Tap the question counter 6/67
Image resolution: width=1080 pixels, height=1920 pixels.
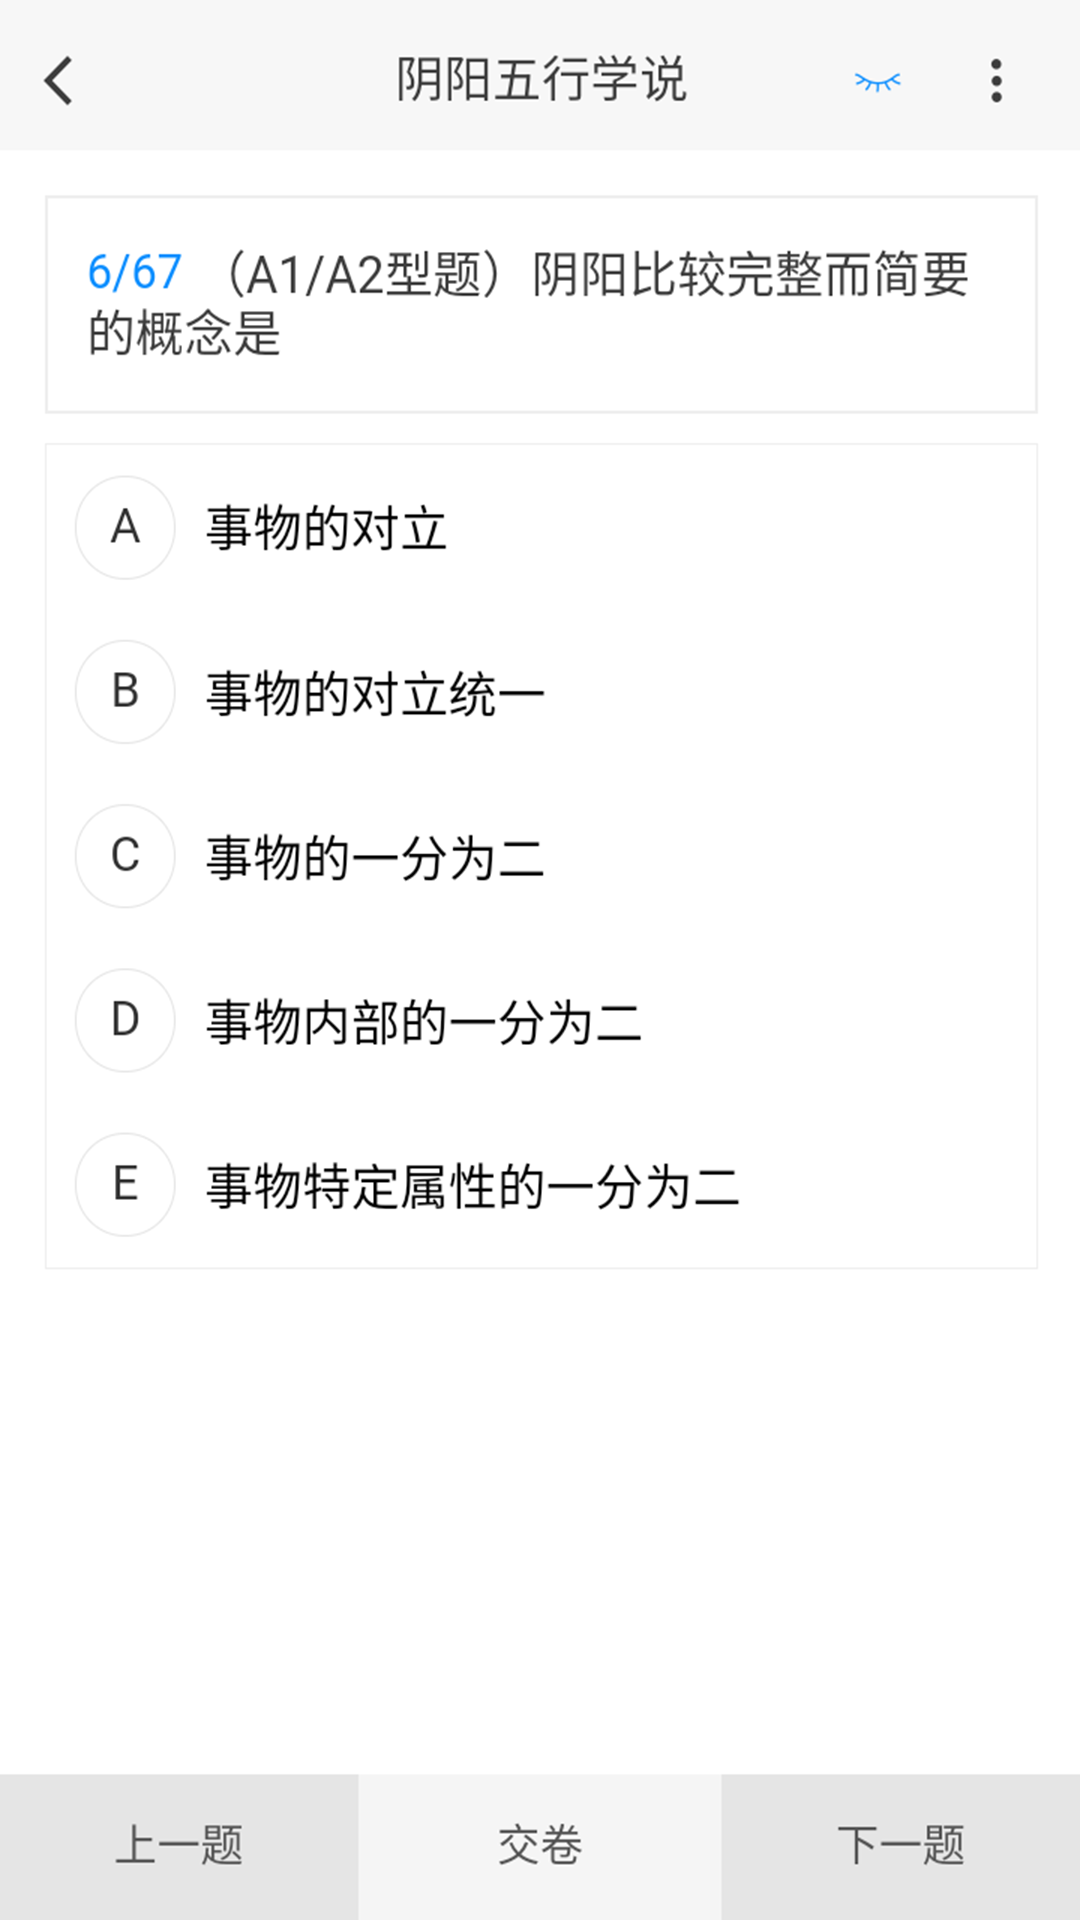pos(135,268)
